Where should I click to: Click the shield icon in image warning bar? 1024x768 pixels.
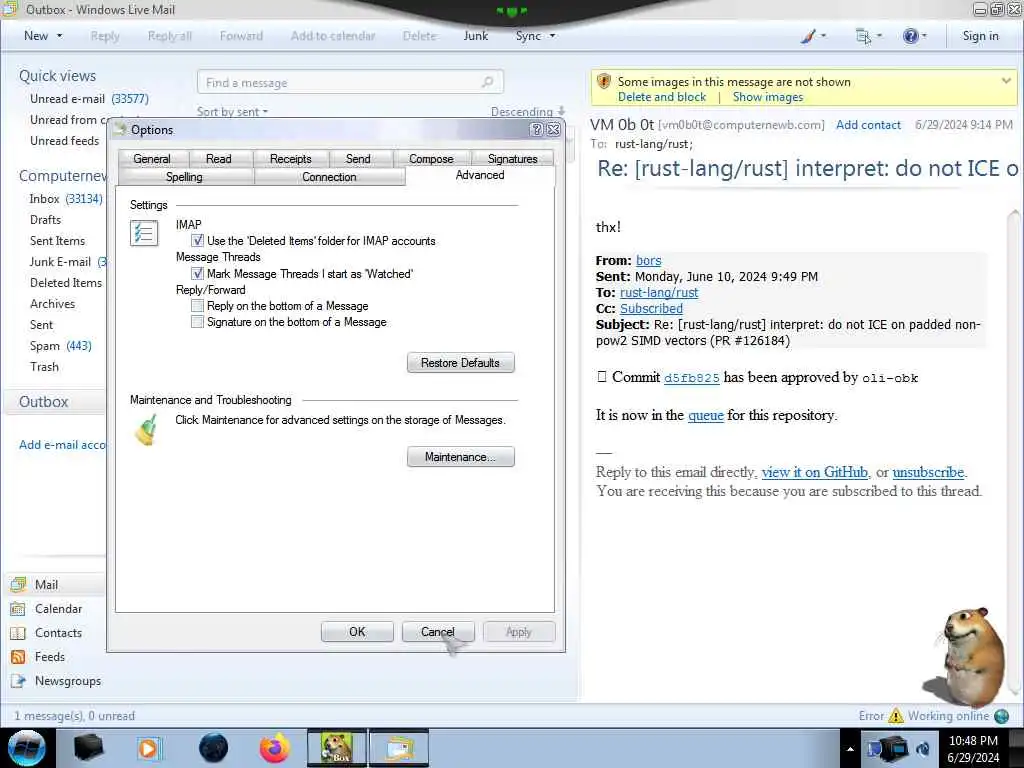pos(604,82)
